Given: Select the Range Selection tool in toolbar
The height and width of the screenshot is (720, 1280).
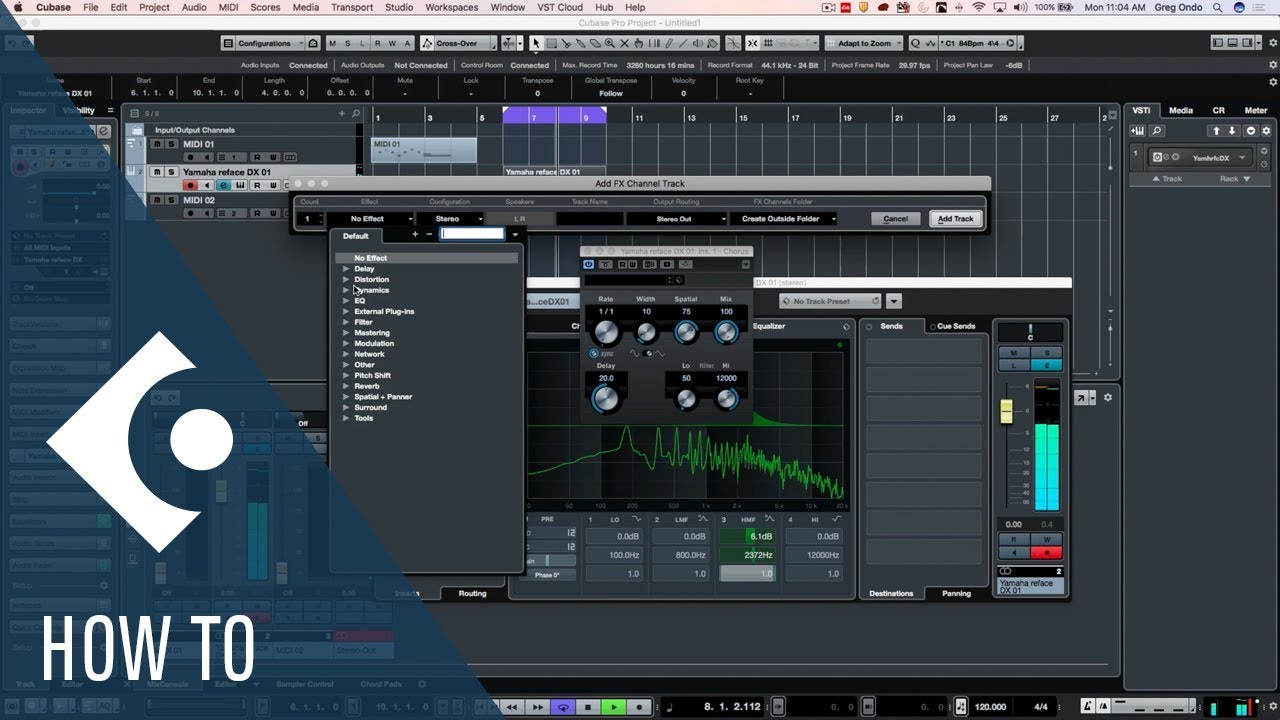Looking at the screenshot, I should coord(550,43).
